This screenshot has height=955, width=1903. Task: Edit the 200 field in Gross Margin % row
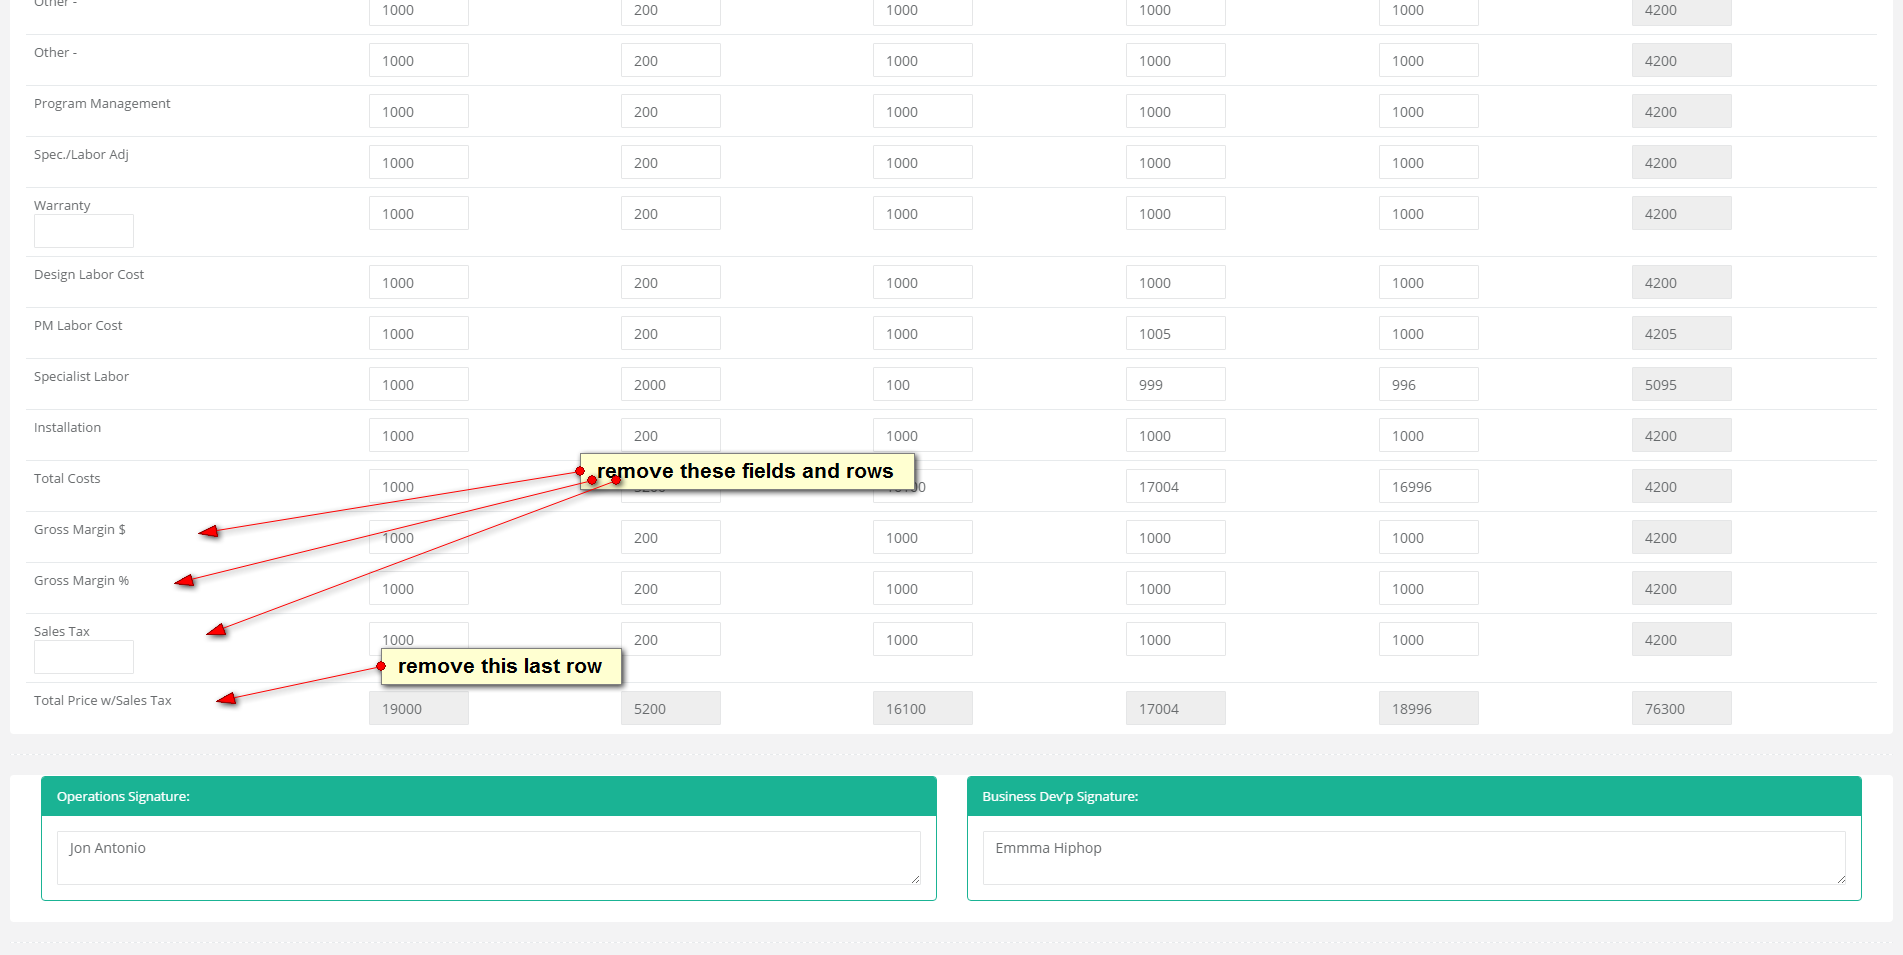[671, 588]
